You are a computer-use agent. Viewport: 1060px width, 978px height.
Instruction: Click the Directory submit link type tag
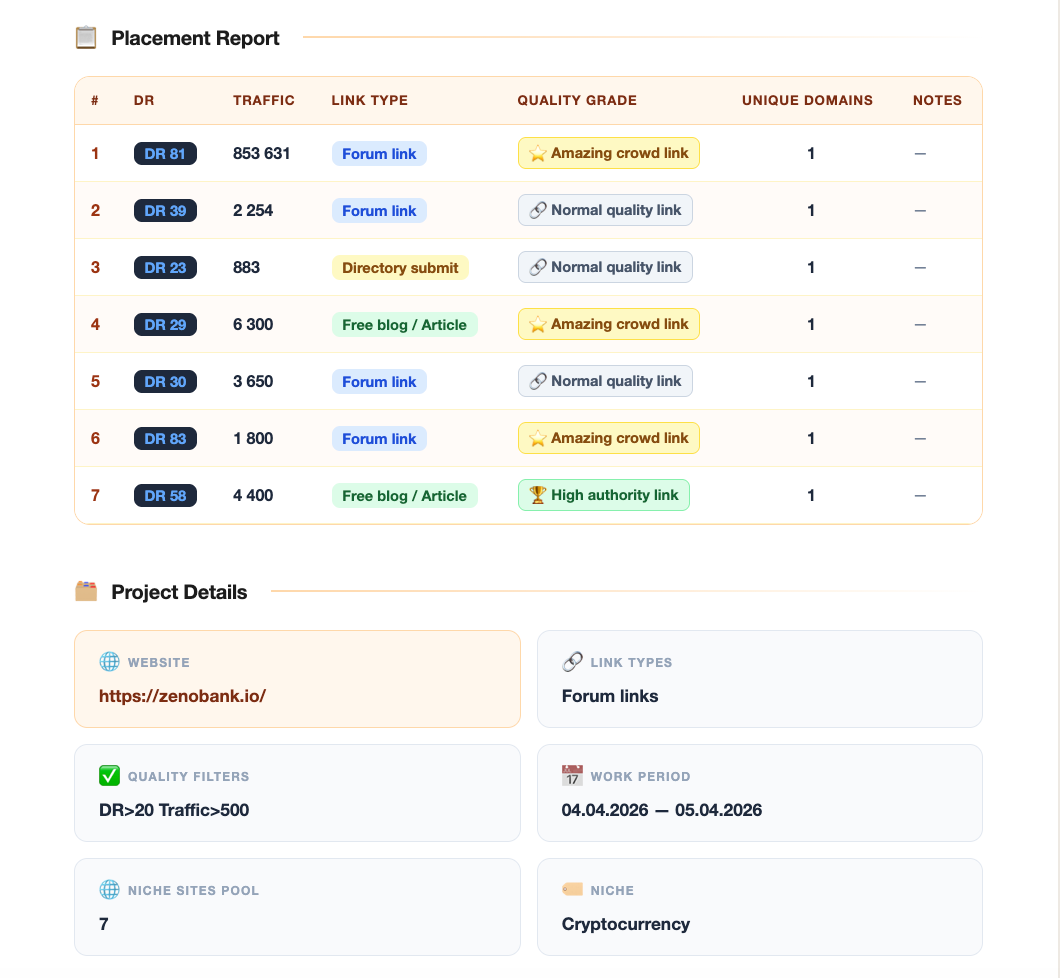400,268
